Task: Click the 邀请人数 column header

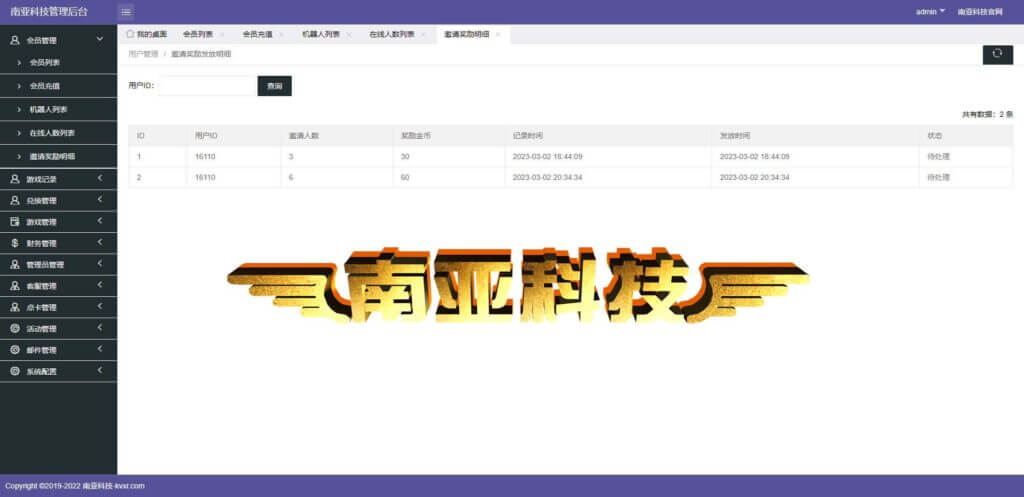Action: [304, 136]
